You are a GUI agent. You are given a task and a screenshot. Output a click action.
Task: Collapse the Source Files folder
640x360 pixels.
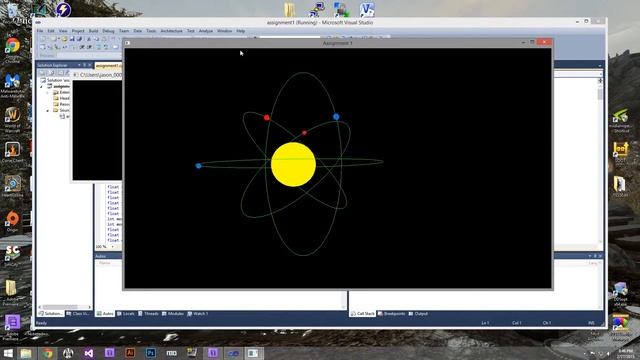click(x=48, y=111)
